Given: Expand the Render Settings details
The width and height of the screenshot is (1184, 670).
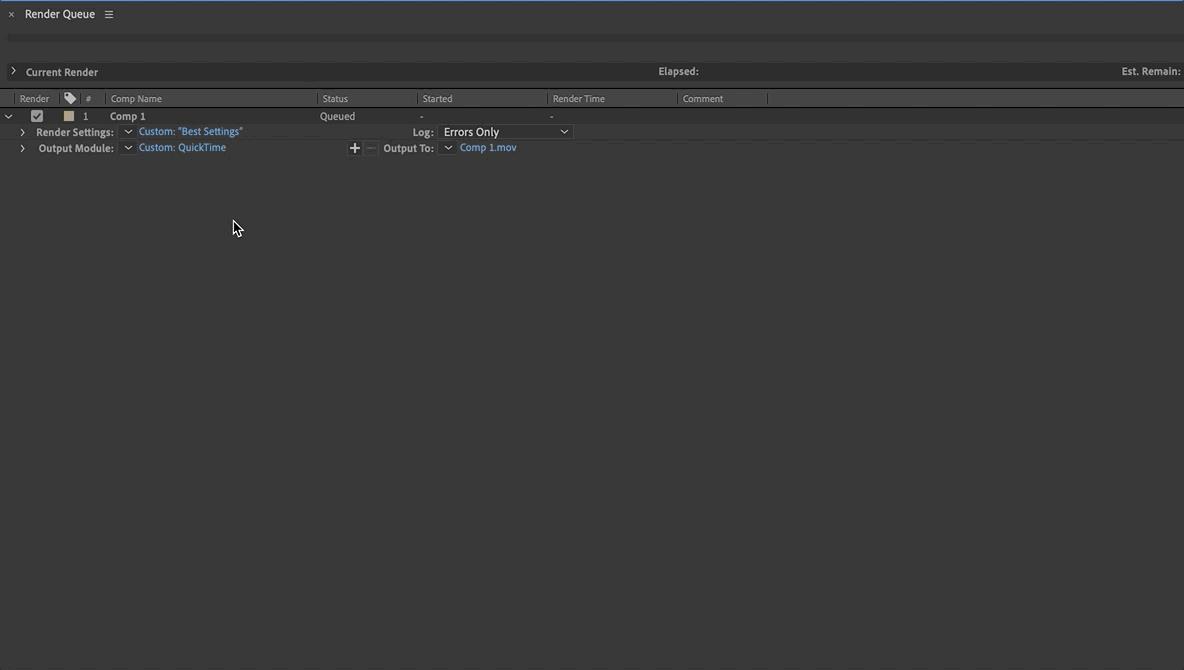Looking at the screenshot, I should [x=23, y=132].
